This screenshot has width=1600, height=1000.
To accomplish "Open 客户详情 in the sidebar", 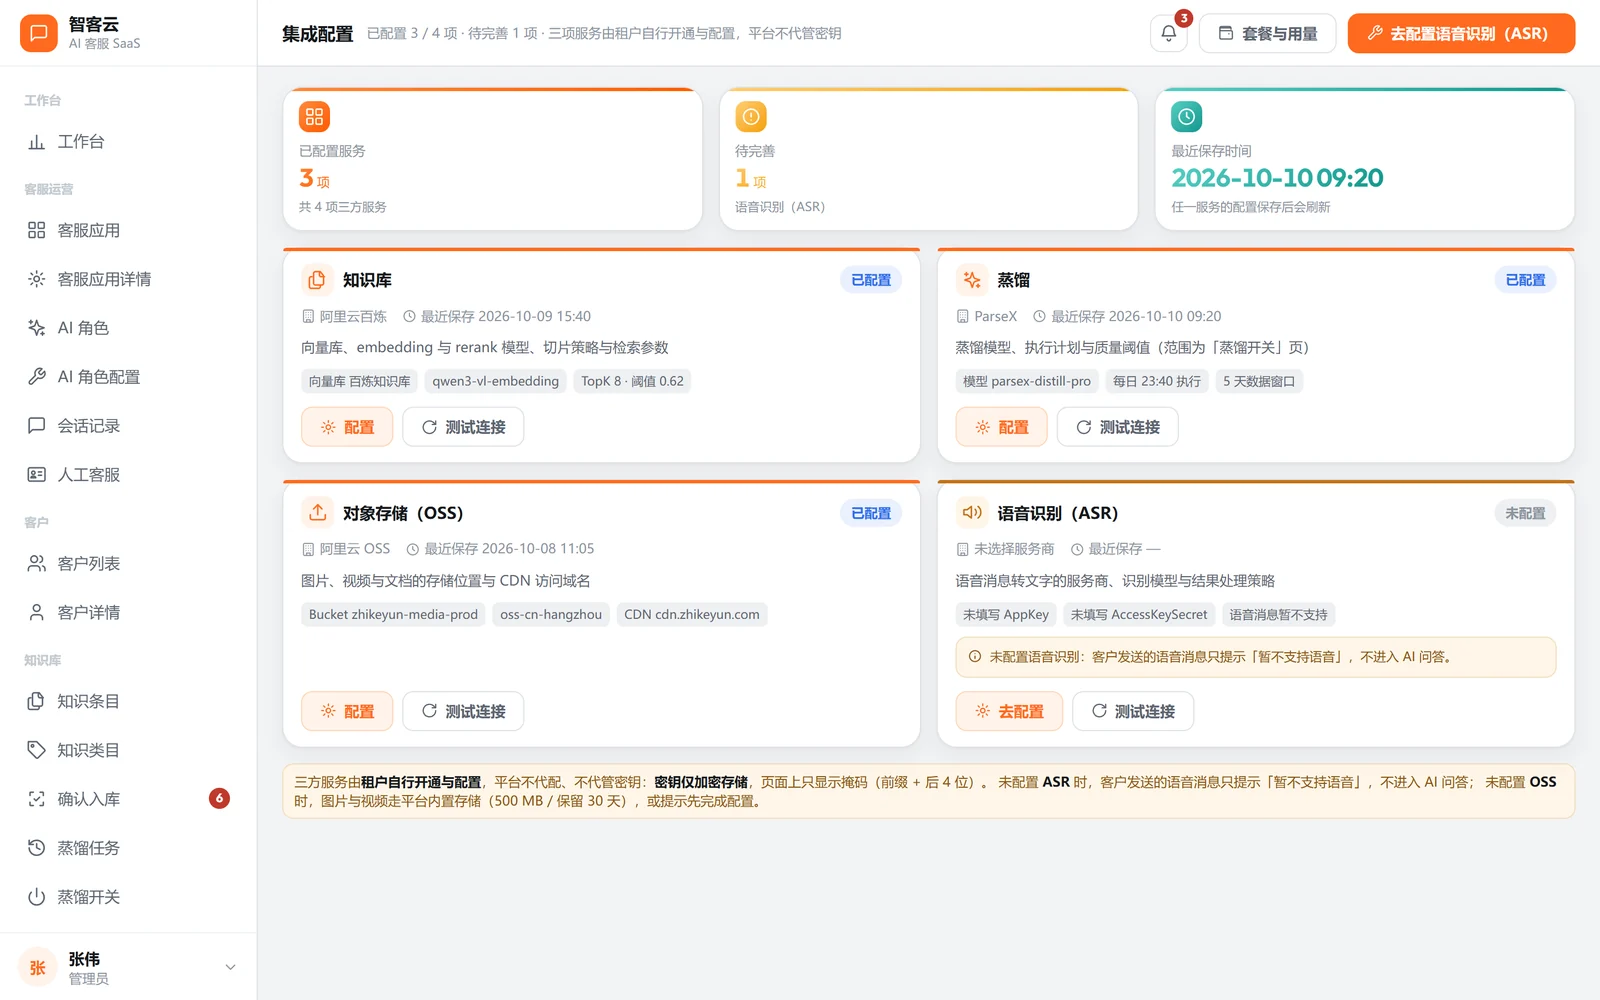I will pyautogui.click(x=128, y=613).
